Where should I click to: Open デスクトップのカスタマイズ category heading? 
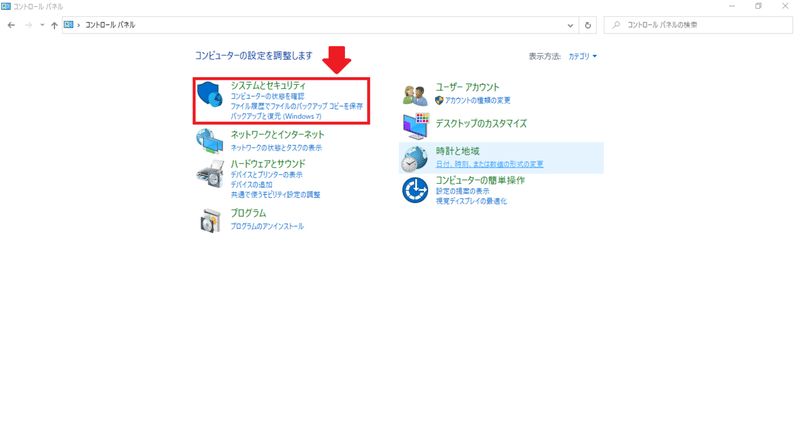coord(481,123)
